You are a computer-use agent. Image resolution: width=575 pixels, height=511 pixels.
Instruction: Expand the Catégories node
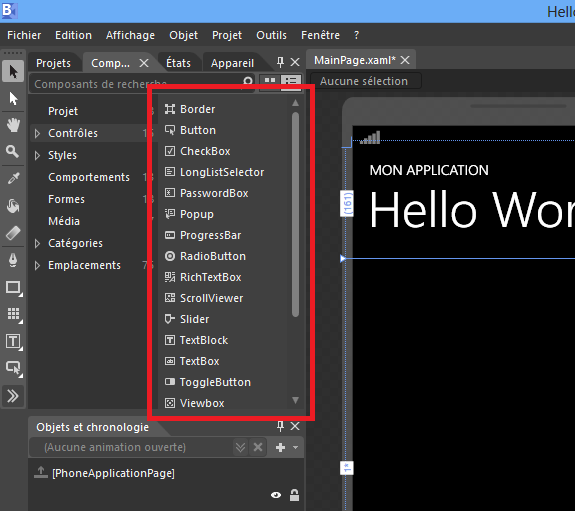coord(37,243)
